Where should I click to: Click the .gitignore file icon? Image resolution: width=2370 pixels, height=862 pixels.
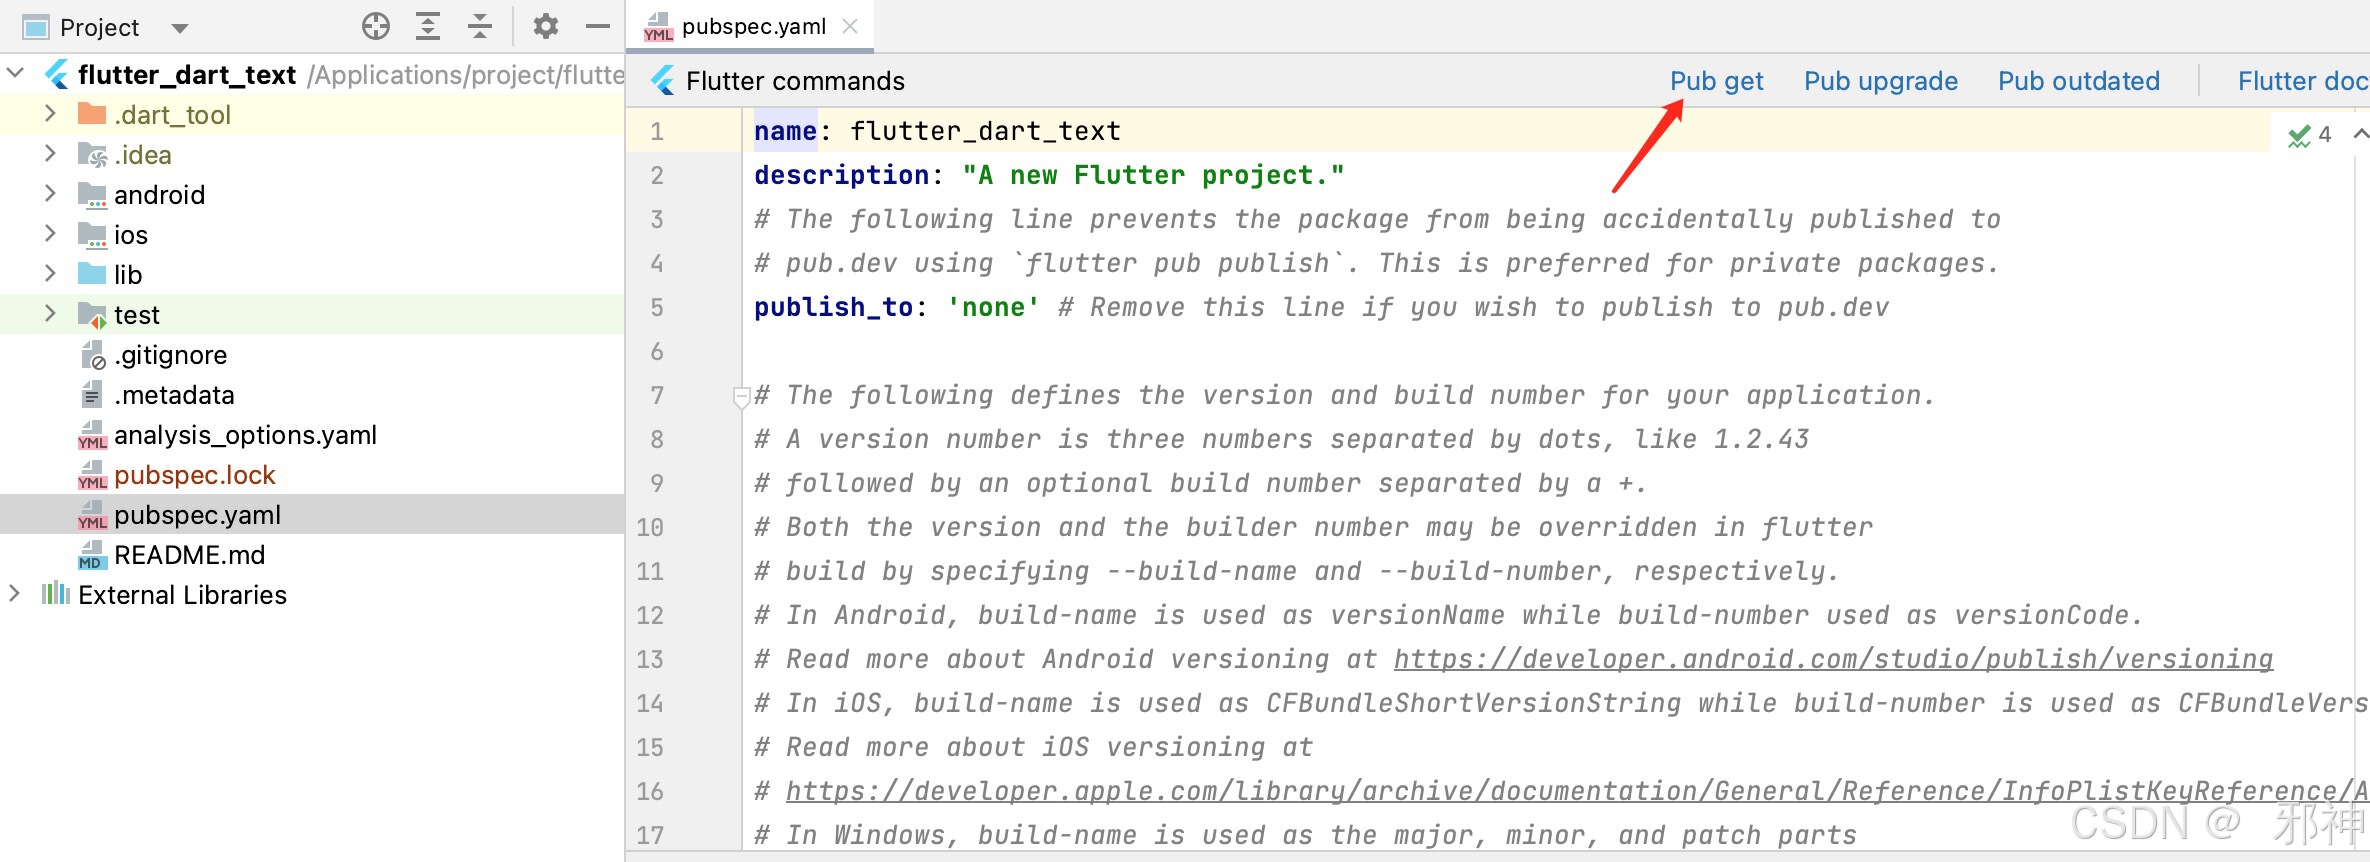tap(92, 355)
